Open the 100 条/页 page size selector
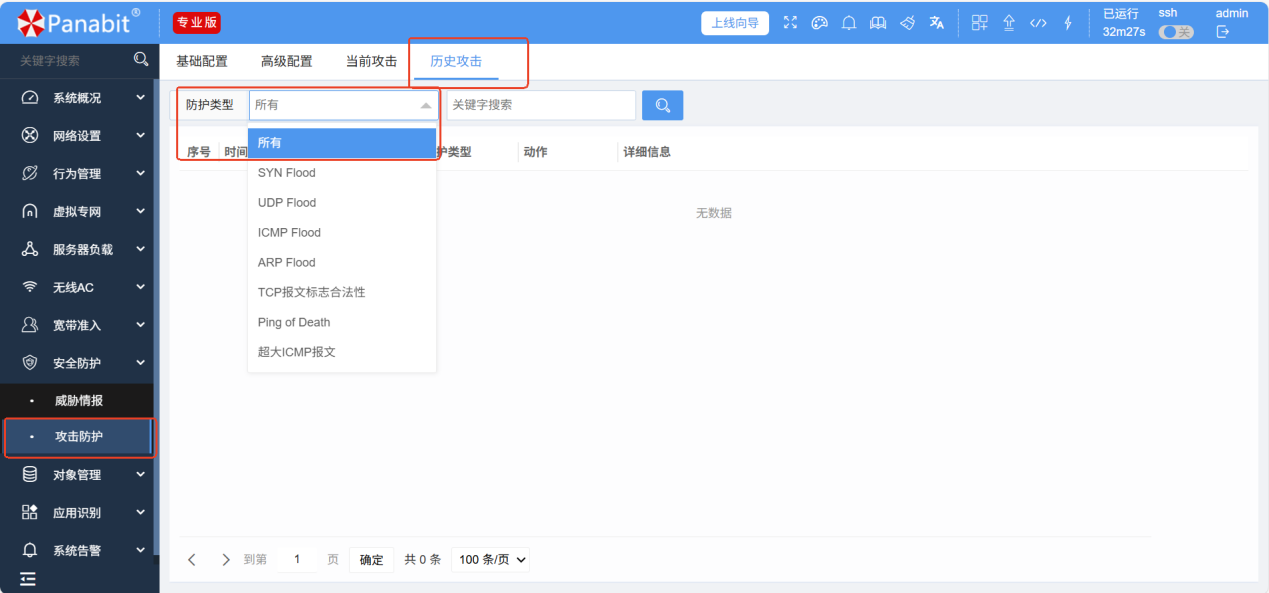The width and height of the screenshot is (1269, 593). pyautogui.click(x=492, y=560)
